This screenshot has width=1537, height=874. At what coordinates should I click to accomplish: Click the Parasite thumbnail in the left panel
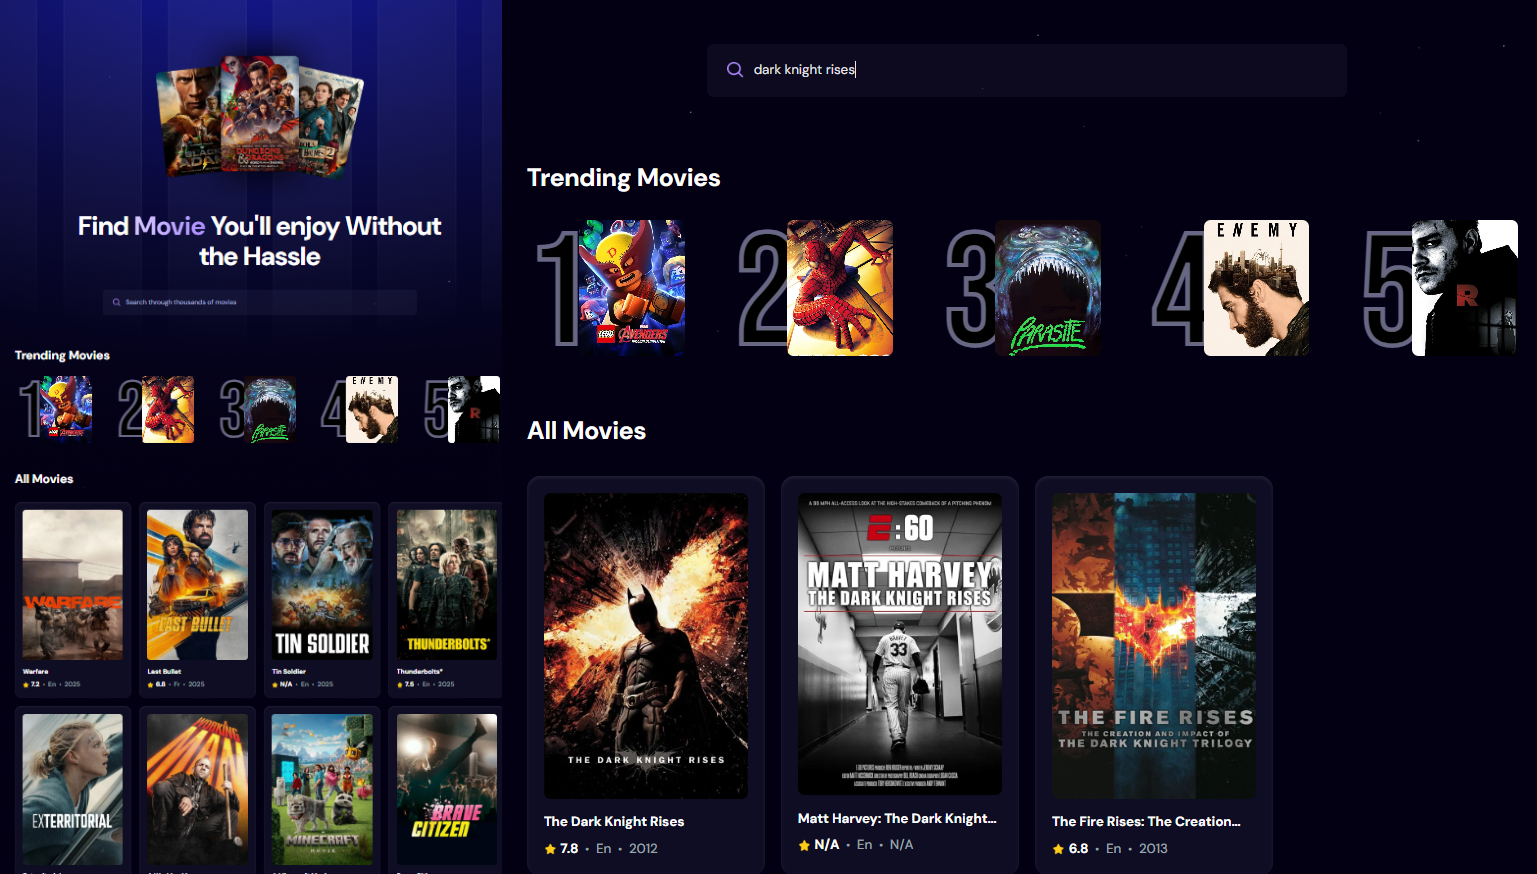coord(270,409)
